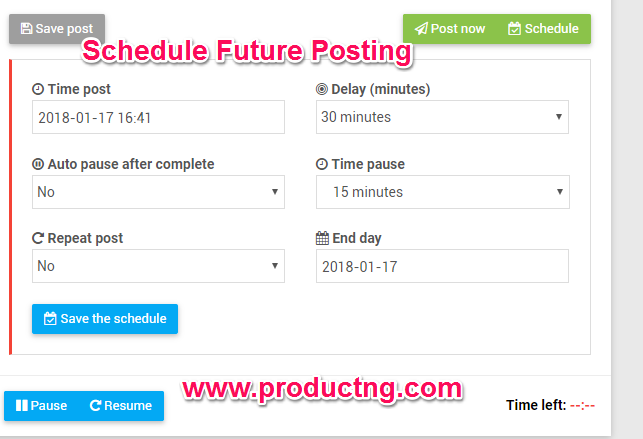Switch to the Schedule option
The image size is (643, 439).
543,29
